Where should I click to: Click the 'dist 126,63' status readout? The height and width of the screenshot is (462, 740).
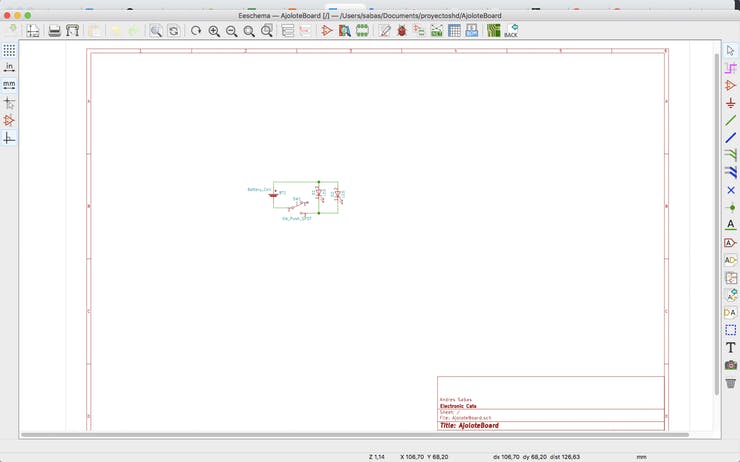point(565,457)
